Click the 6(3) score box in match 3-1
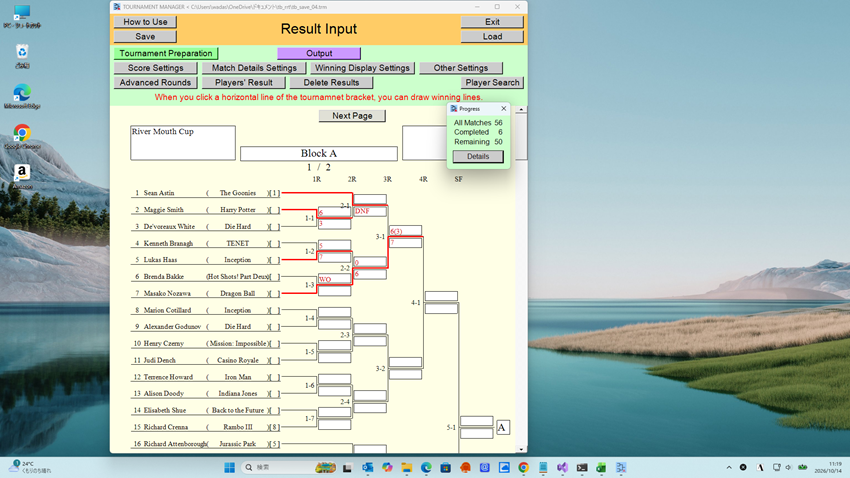This screenshot has width=850, height=478. pyautogui.click(x=405, y=231)
